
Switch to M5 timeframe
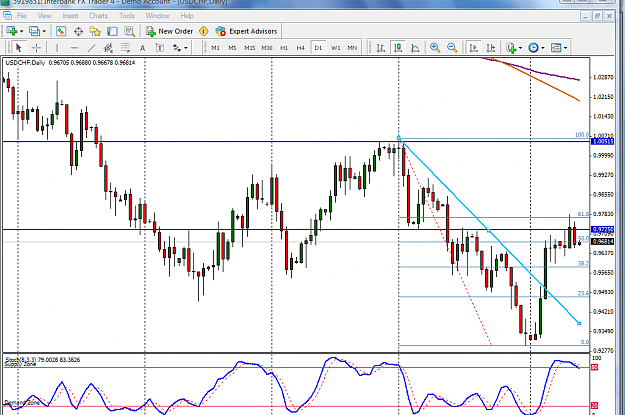pyautogui.click(x=232, y=48)
